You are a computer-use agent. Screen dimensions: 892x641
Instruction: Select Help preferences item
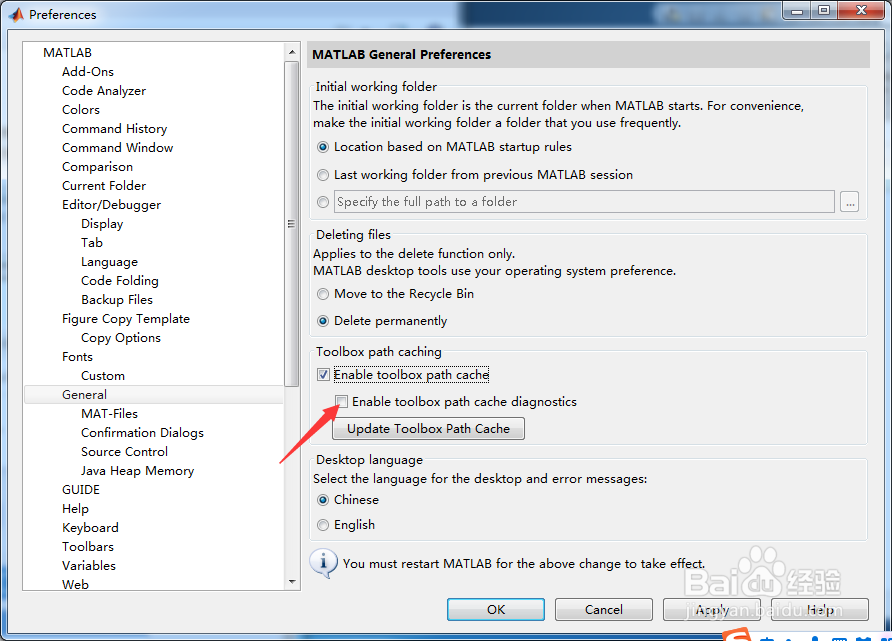pos(75,508)
